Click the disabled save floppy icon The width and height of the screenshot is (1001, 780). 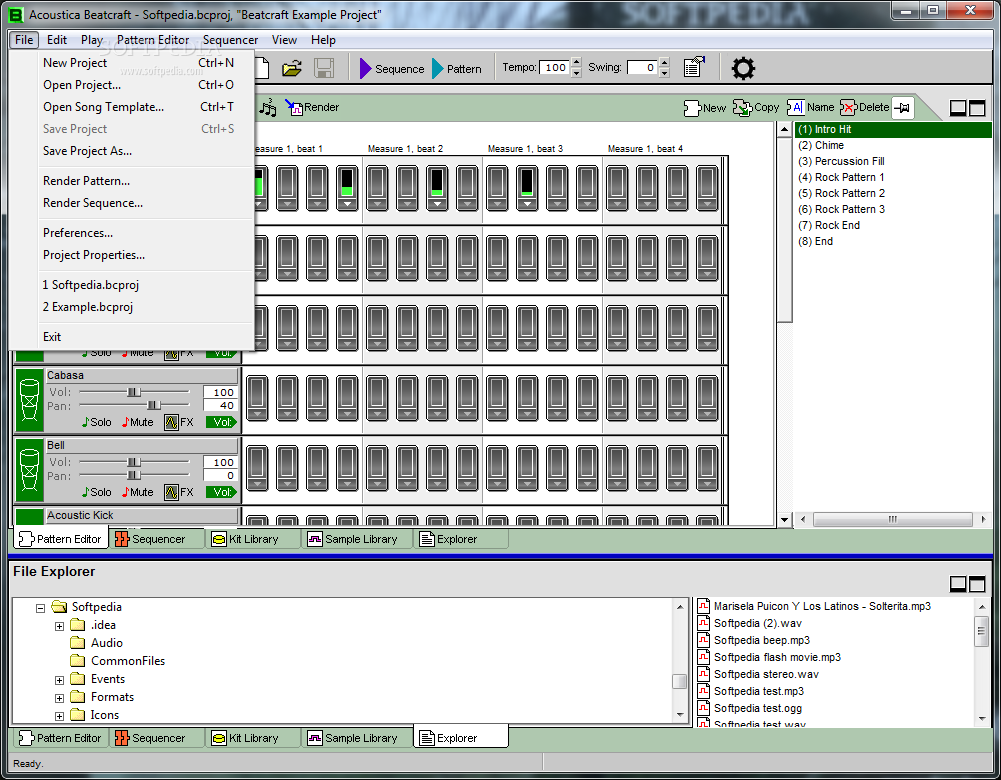click(324, 68)
